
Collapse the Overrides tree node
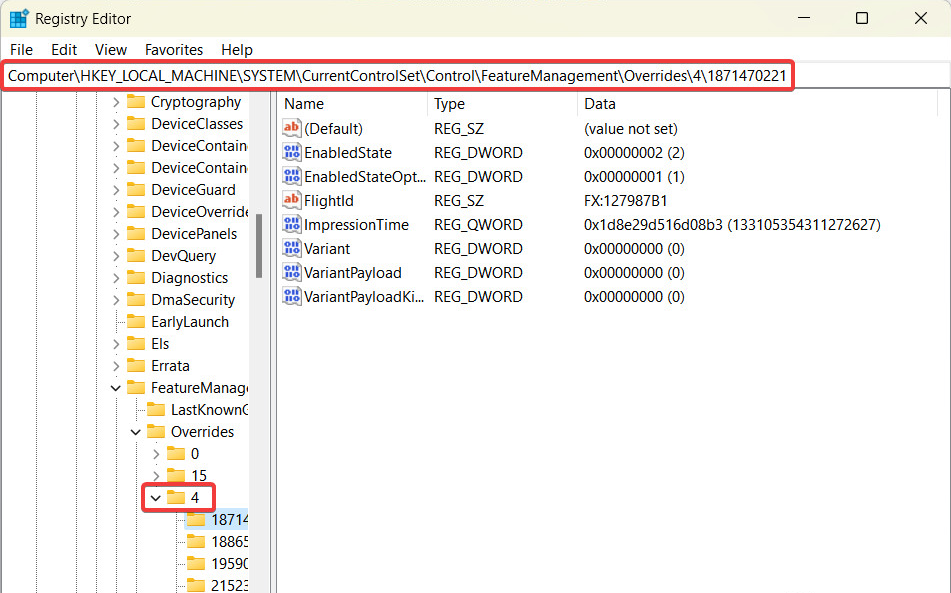pos(136,432)
